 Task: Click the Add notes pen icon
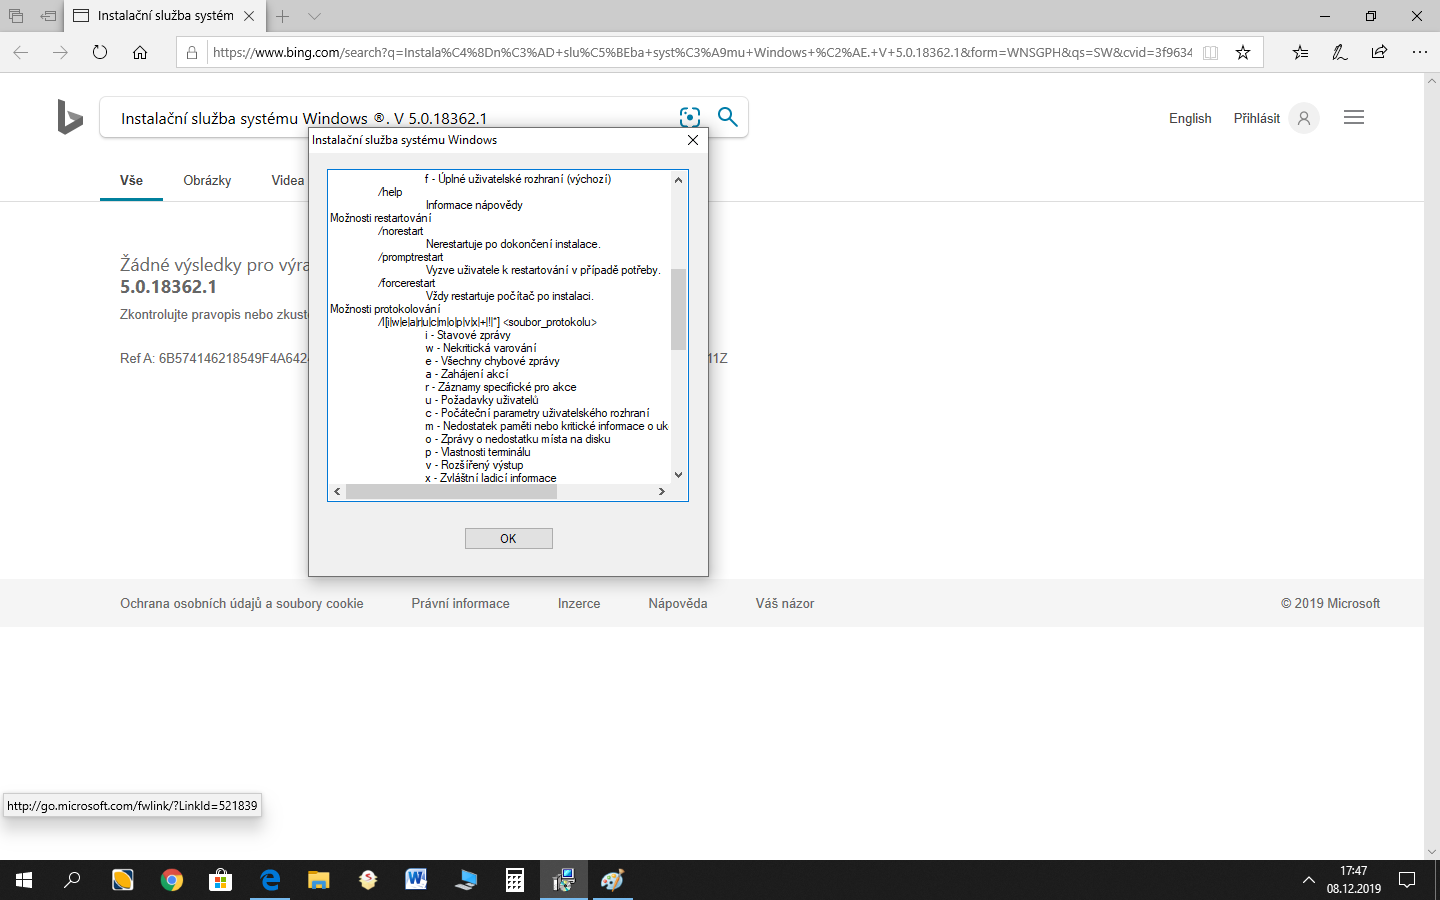(x=1340, y=52)
